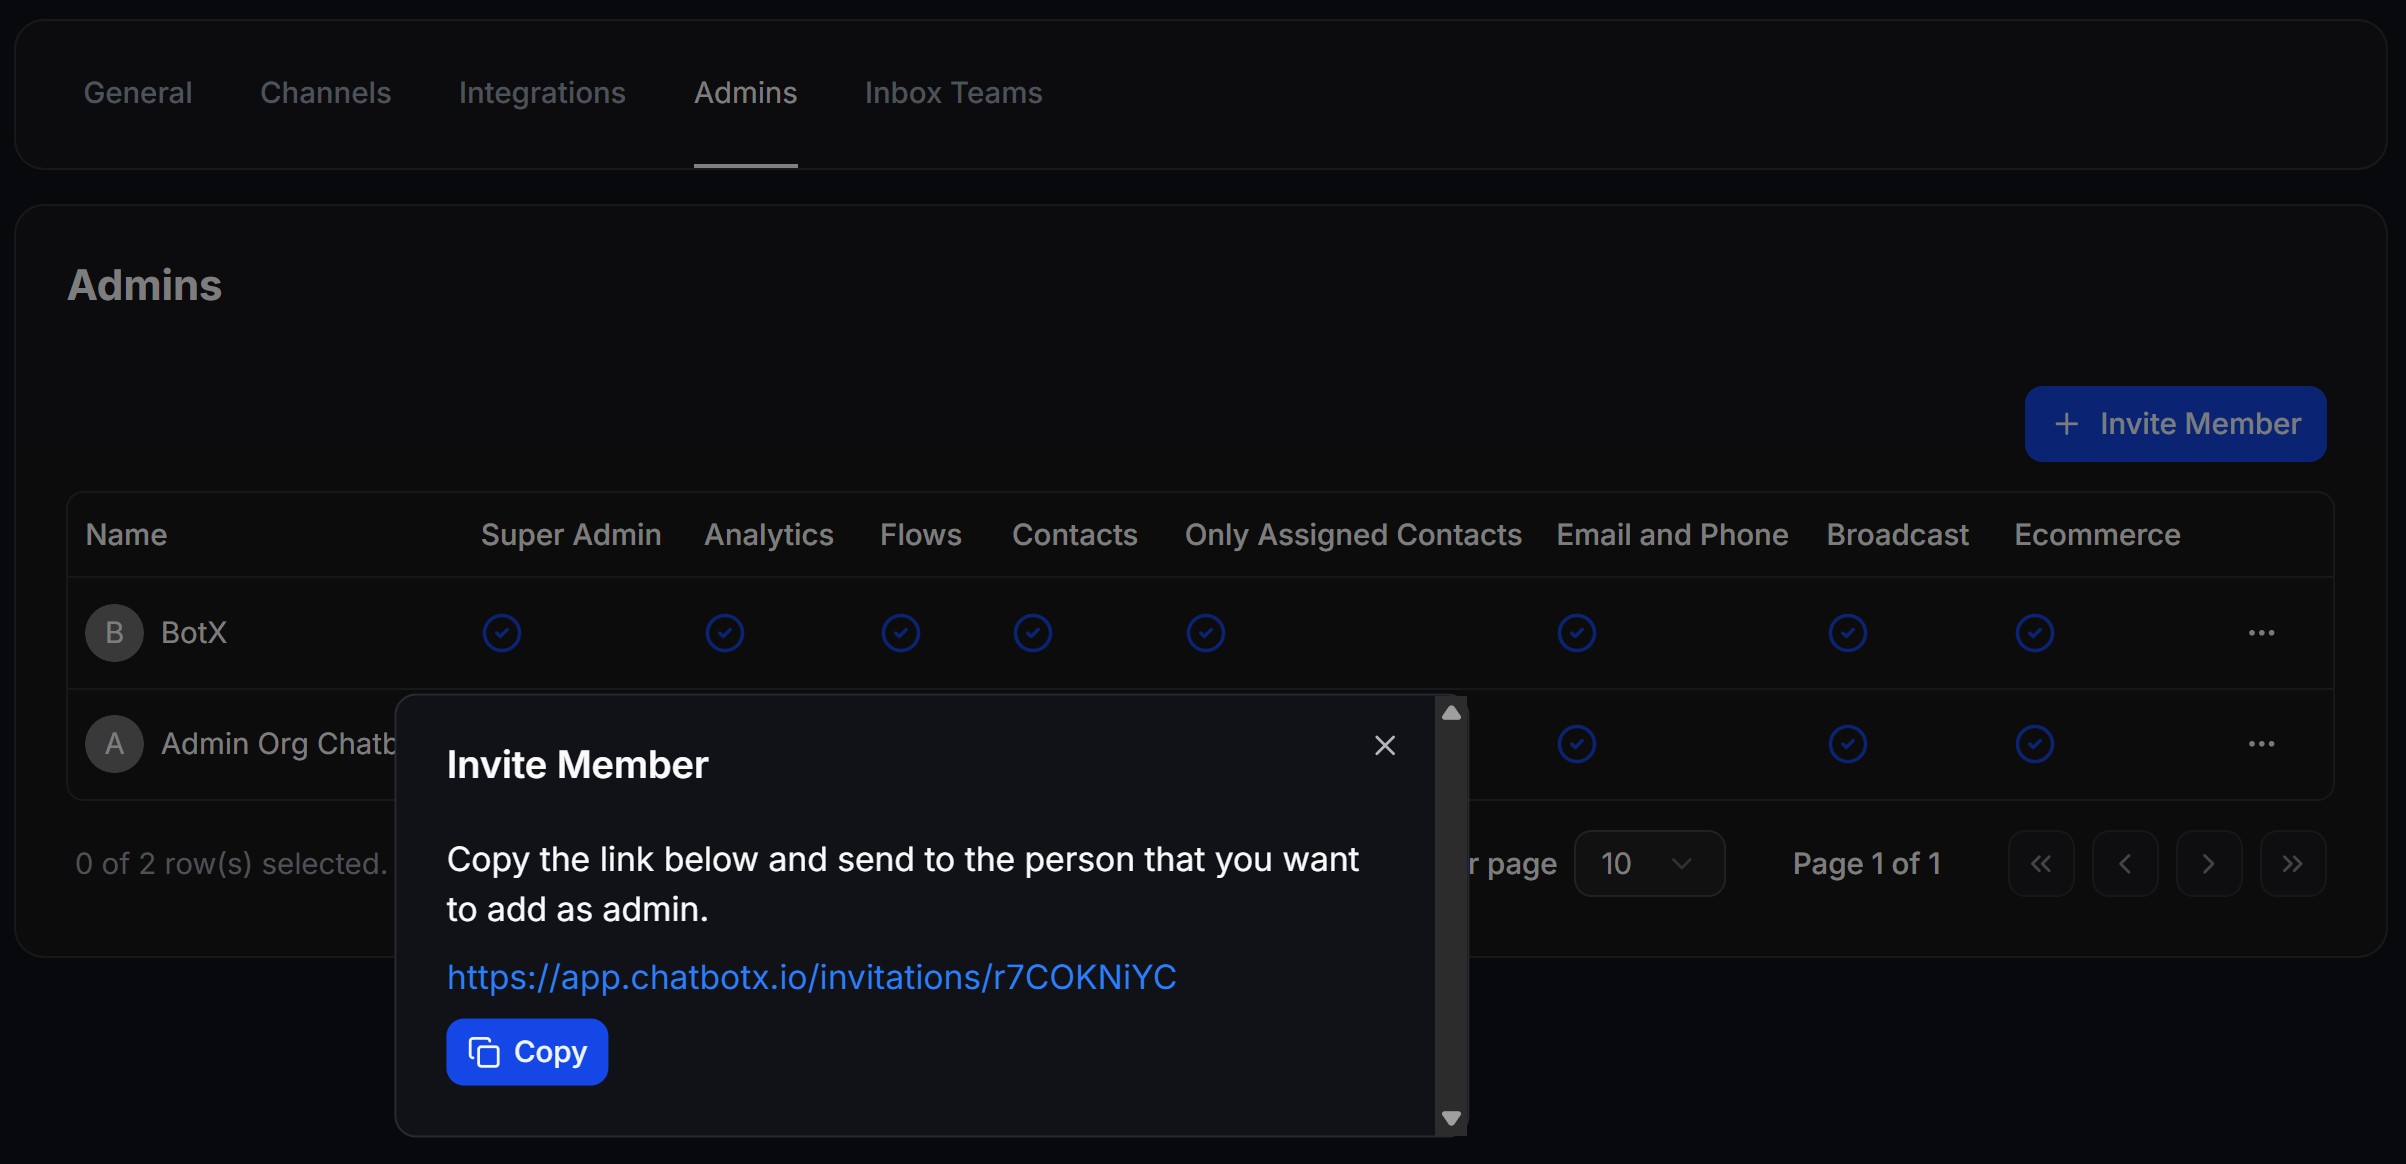Toggle BotX Analytics permission
This screenshot has height=1164, width=2406.
tap(725, 633)
